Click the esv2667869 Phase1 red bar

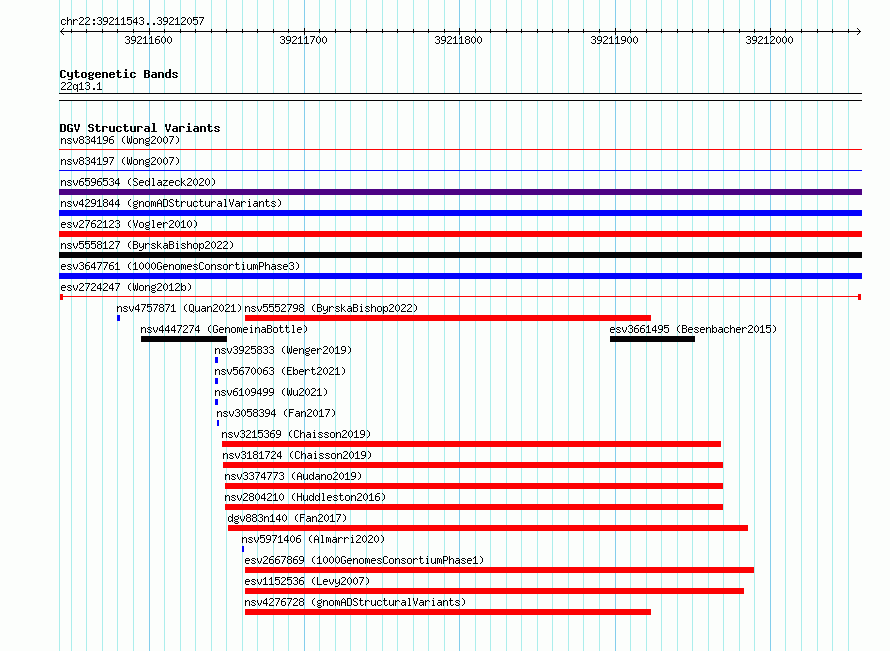[x=499, y=570]
